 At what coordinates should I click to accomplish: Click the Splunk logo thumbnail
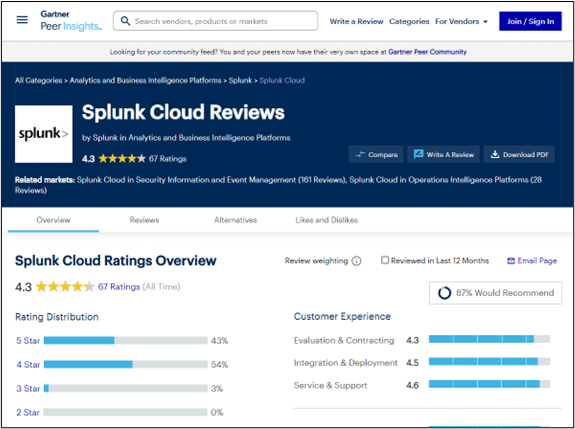tap(44, 134)
